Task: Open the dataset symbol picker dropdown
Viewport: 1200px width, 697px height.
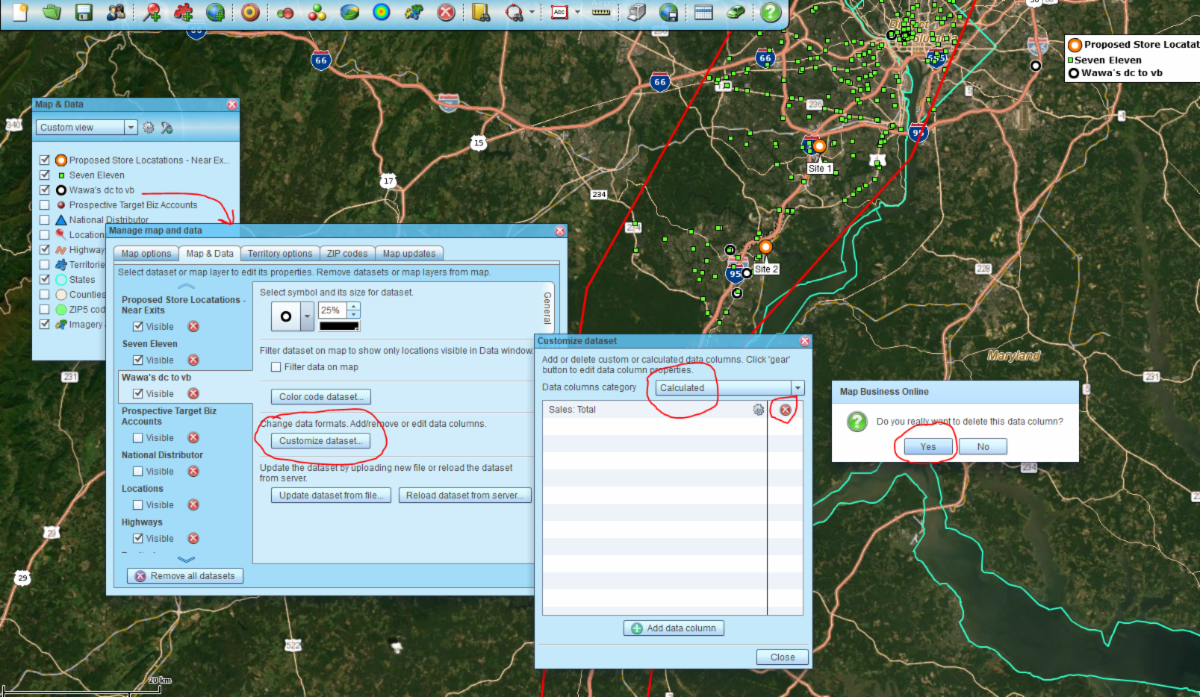Action: point(307,315)
